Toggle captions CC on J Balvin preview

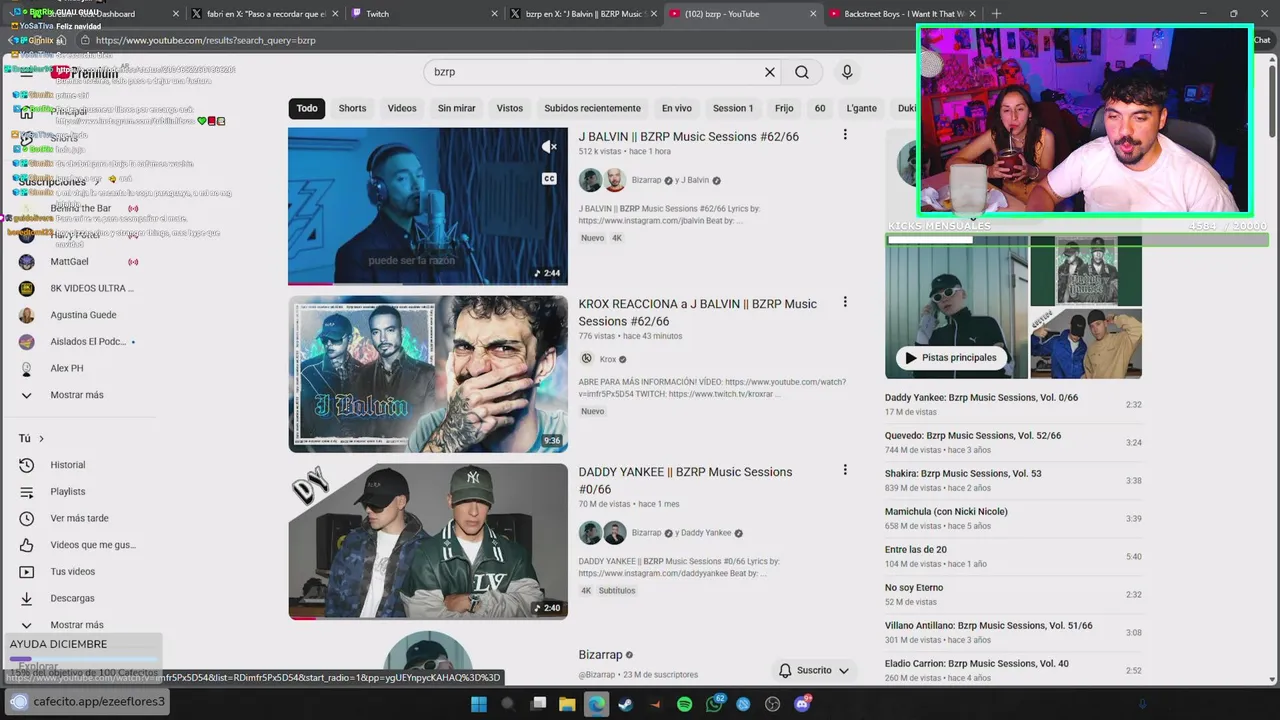pyautogui.click(x=549, y=179)
